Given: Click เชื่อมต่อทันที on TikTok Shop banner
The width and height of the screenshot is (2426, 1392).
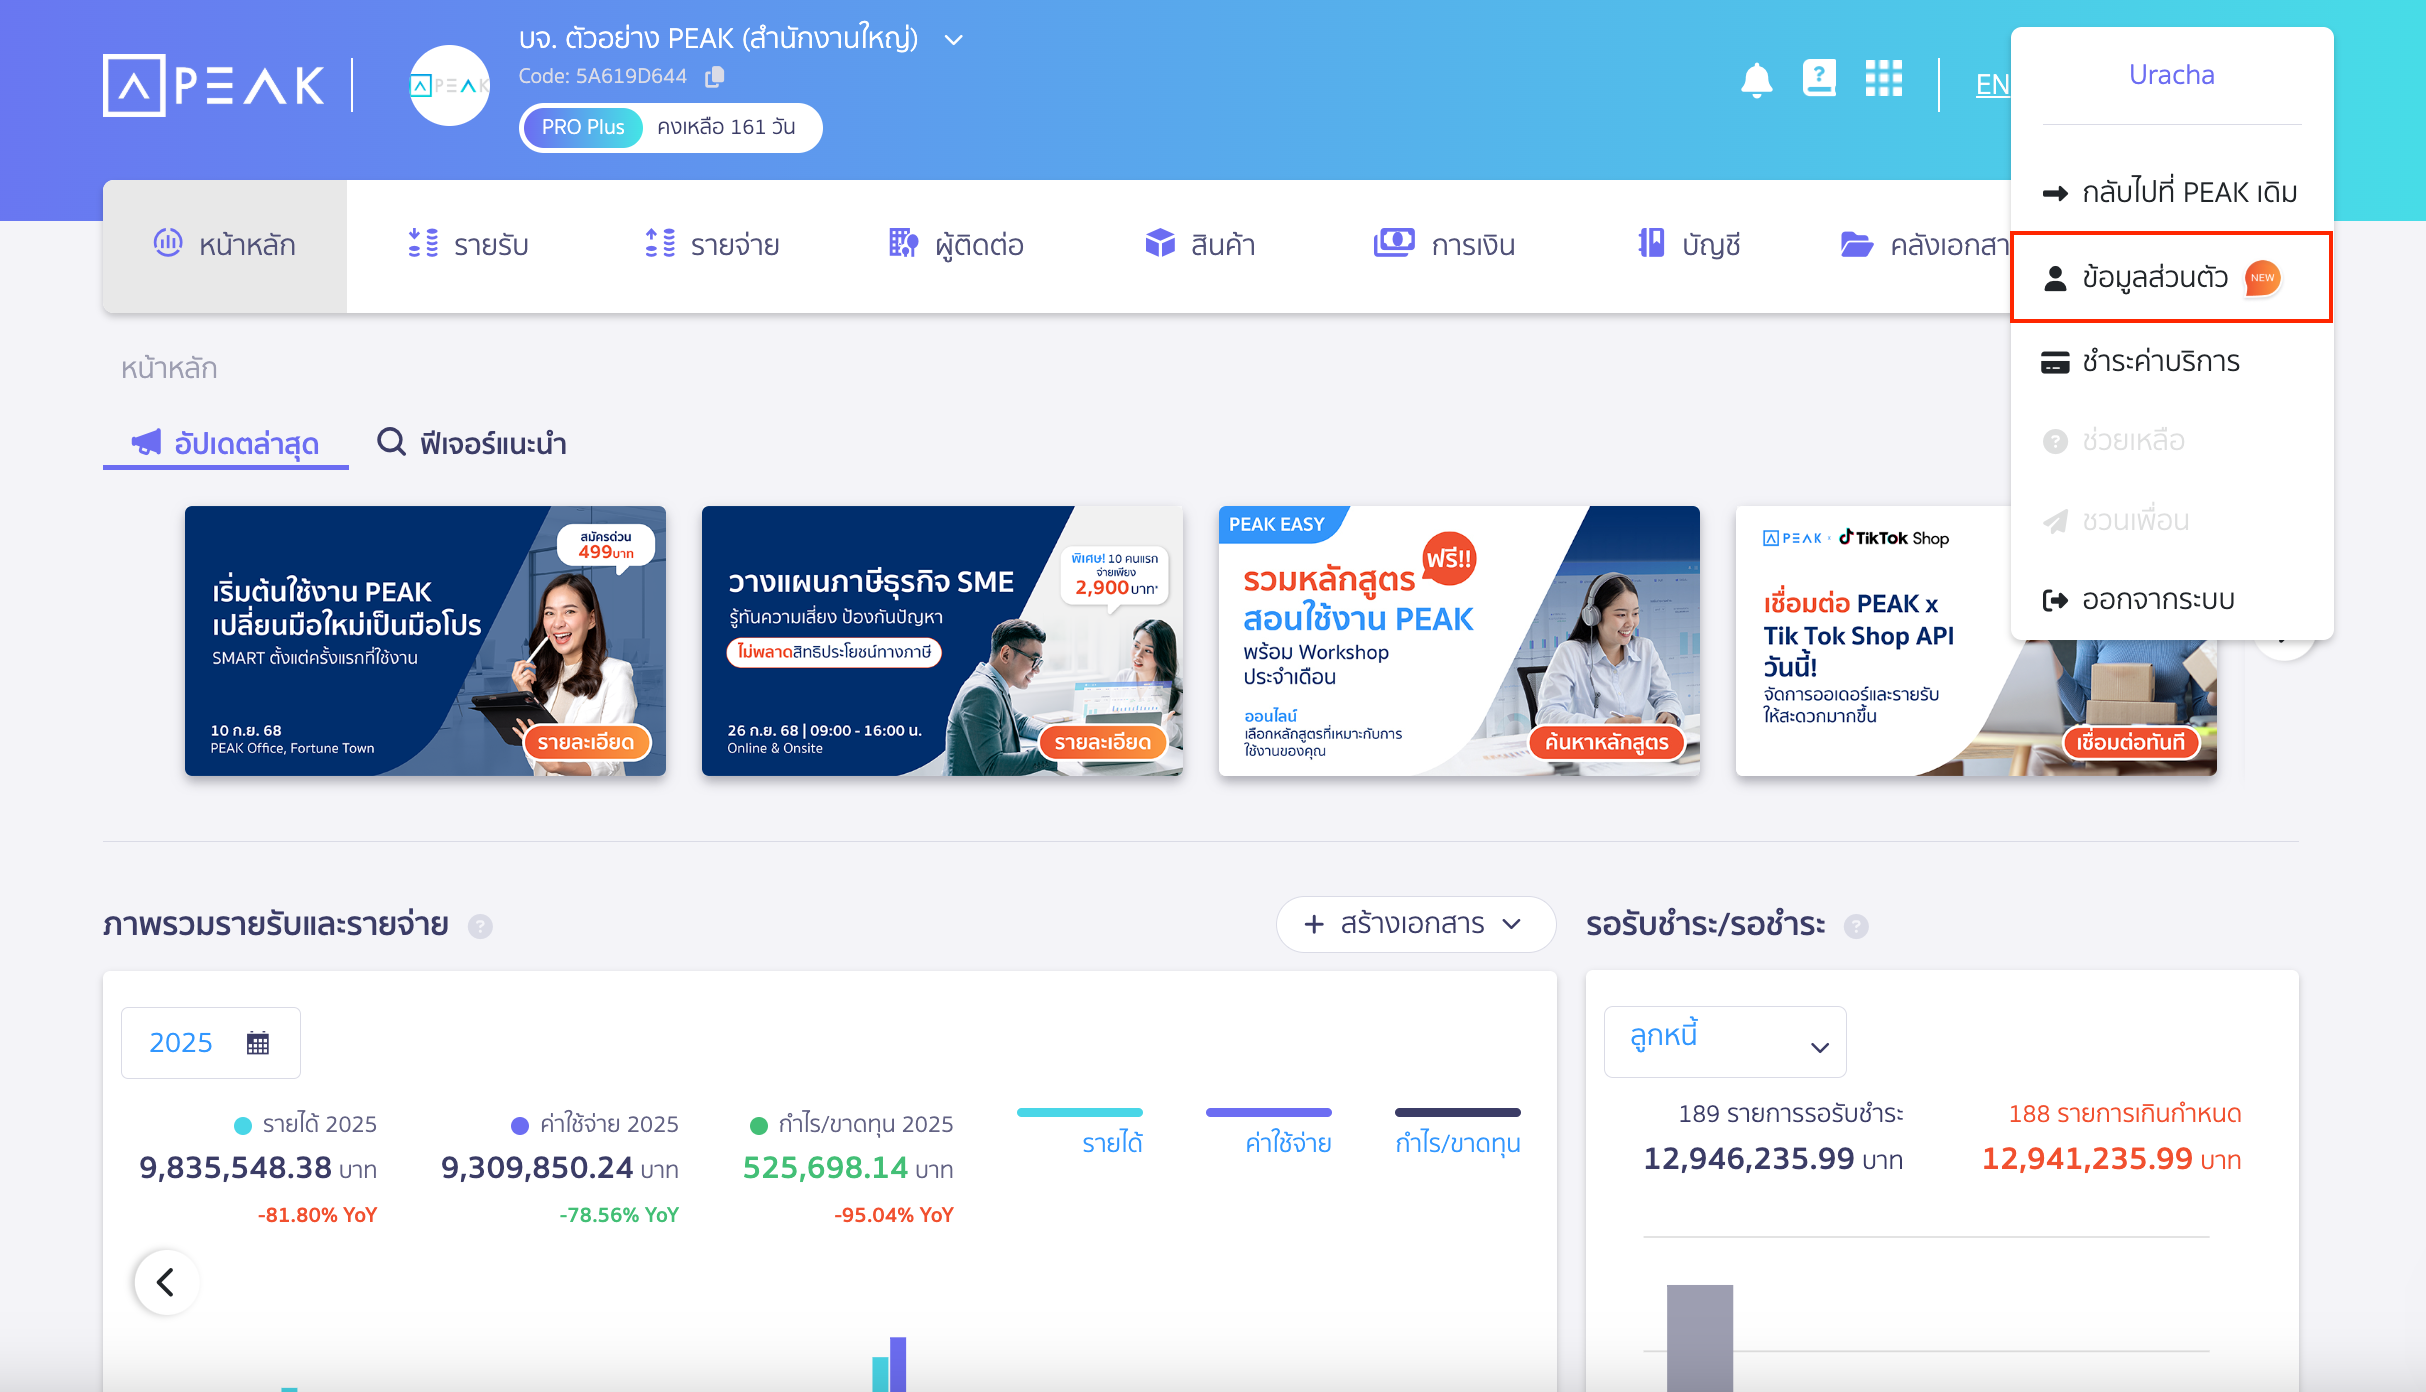Looking at the screenshot, I should pyautogui.click(x=2131, y=742).
